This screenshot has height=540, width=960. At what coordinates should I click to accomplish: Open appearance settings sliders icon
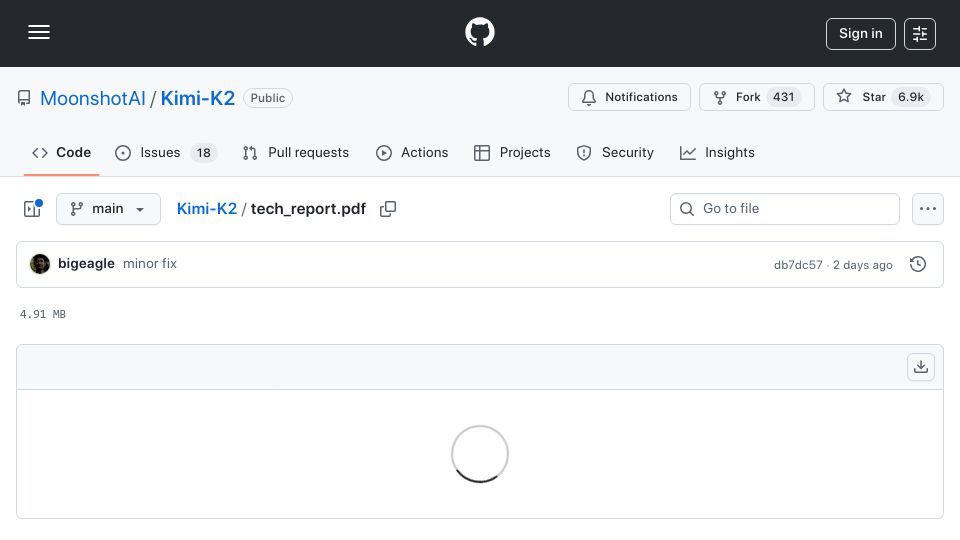click(920, 34)
